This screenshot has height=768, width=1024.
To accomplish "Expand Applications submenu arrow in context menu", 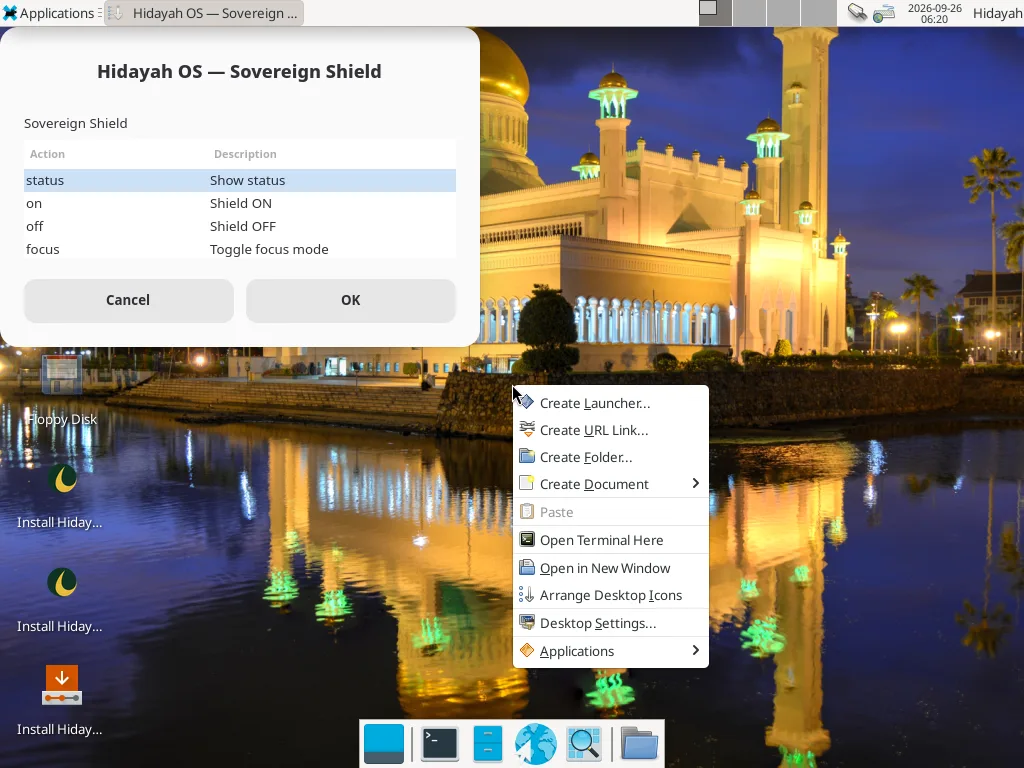I will click(696, 650).
